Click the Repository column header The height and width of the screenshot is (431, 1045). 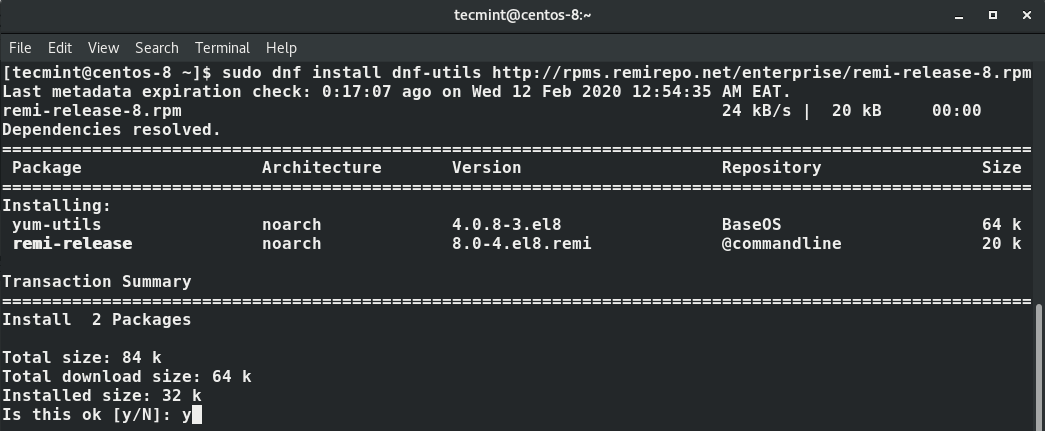771,168
